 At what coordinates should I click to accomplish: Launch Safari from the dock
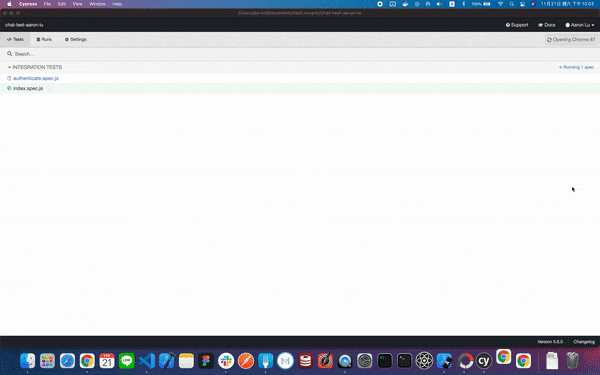coord(67,361)
